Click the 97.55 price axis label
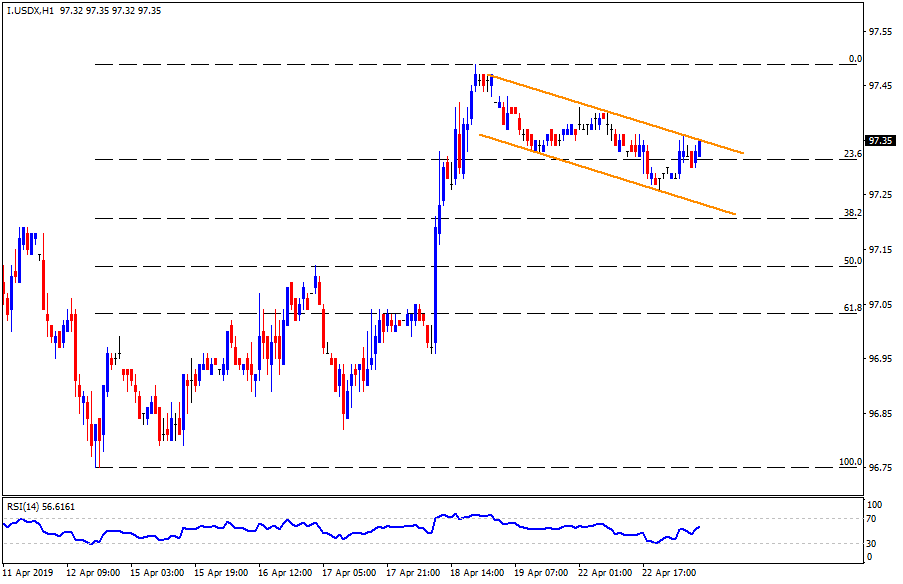Image resolution: width=903 pixels, height=584 pixels. pos(880,32)
